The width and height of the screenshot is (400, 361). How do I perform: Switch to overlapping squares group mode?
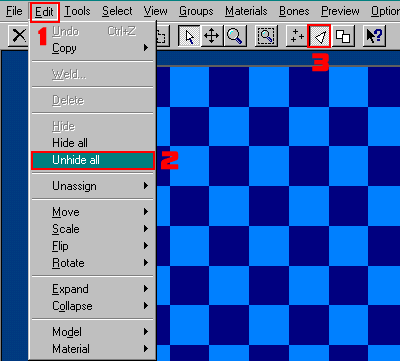[343, 36]
